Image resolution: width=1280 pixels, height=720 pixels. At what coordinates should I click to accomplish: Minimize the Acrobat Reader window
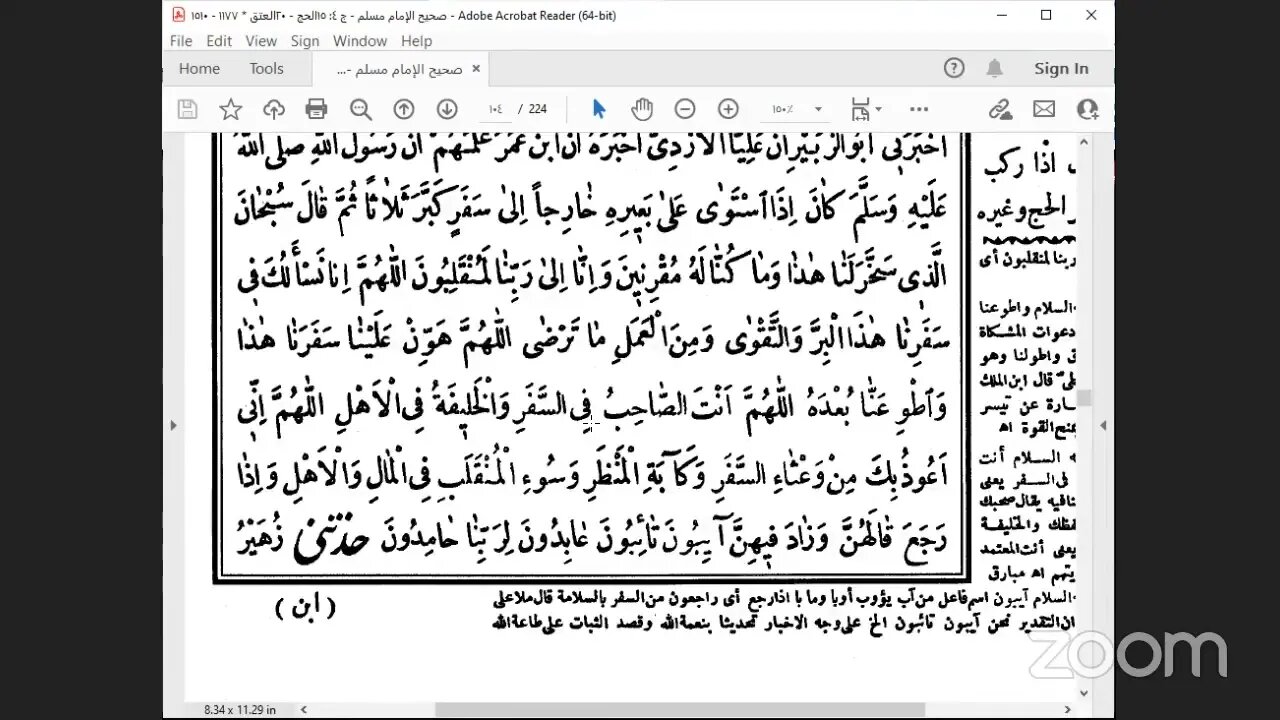[1000, 15]
